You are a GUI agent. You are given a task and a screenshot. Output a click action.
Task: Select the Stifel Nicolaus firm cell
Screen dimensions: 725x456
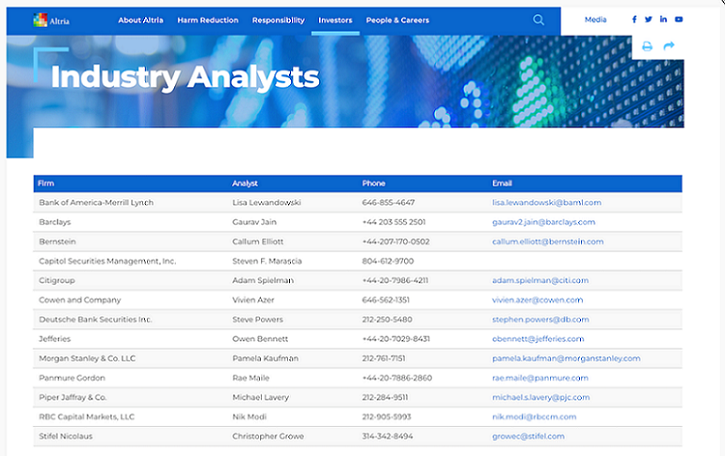click(66, 436)
